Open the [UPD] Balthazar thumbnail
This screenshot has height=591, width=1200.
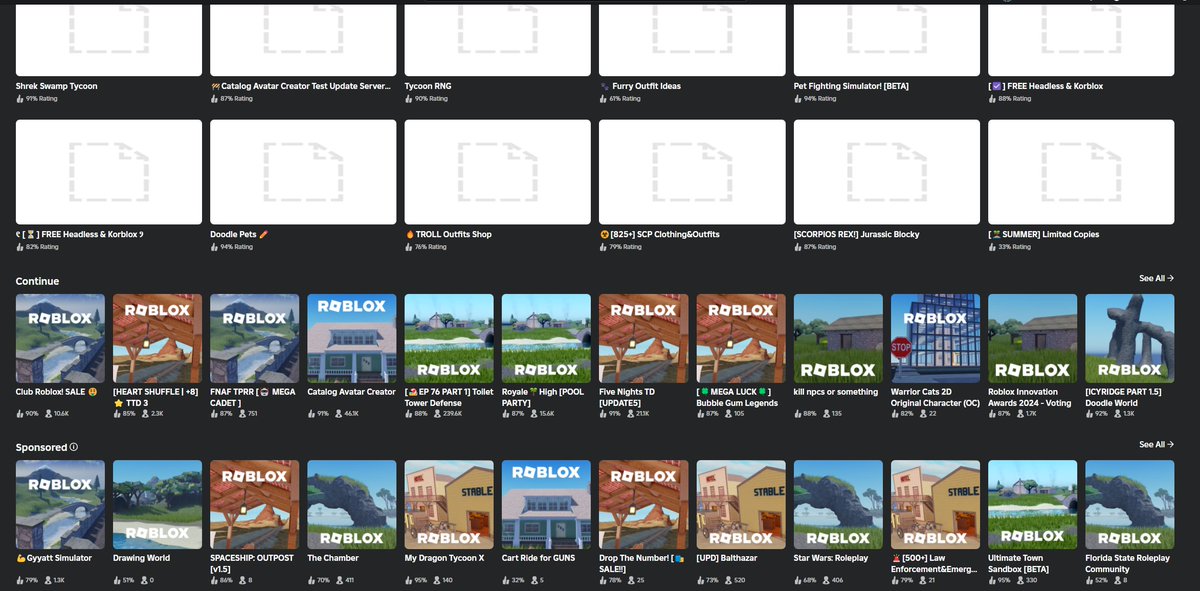(x=741, y=505)
